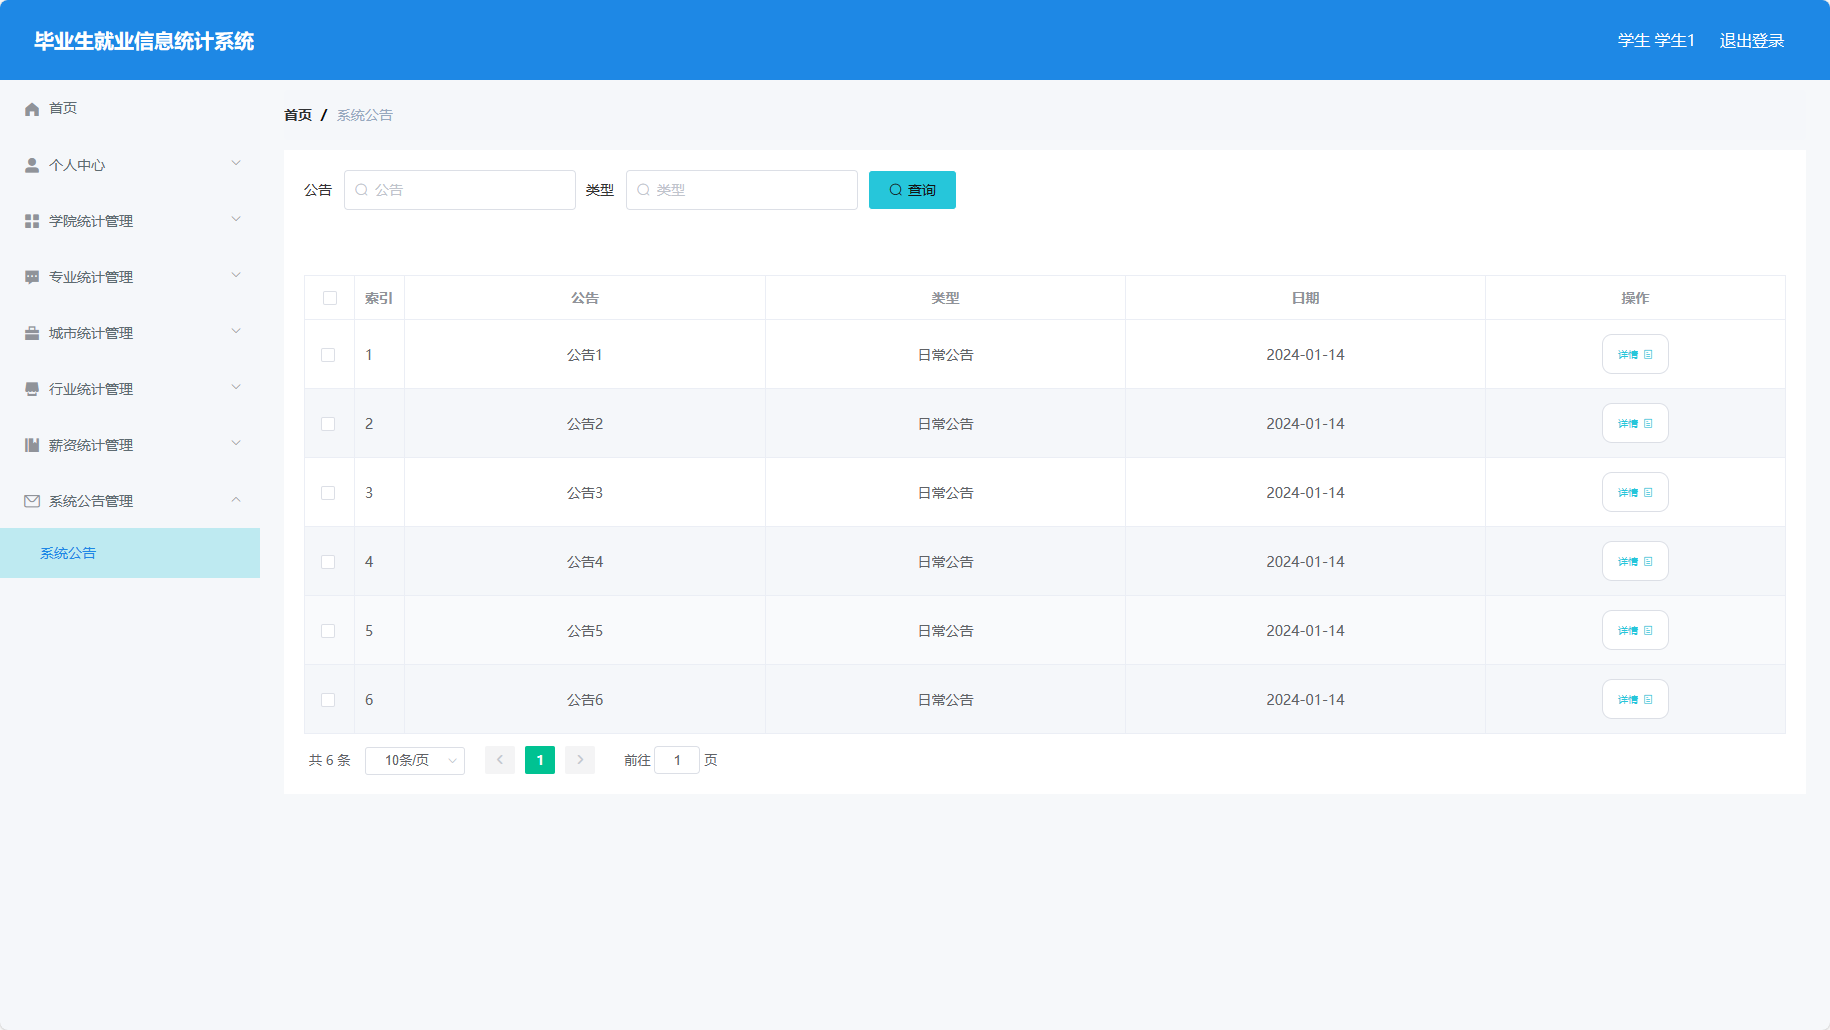The height and width of the screenshot is (1030, 1830).
Task: Select the 系统公告 submenu item
Action: point(68,553)
